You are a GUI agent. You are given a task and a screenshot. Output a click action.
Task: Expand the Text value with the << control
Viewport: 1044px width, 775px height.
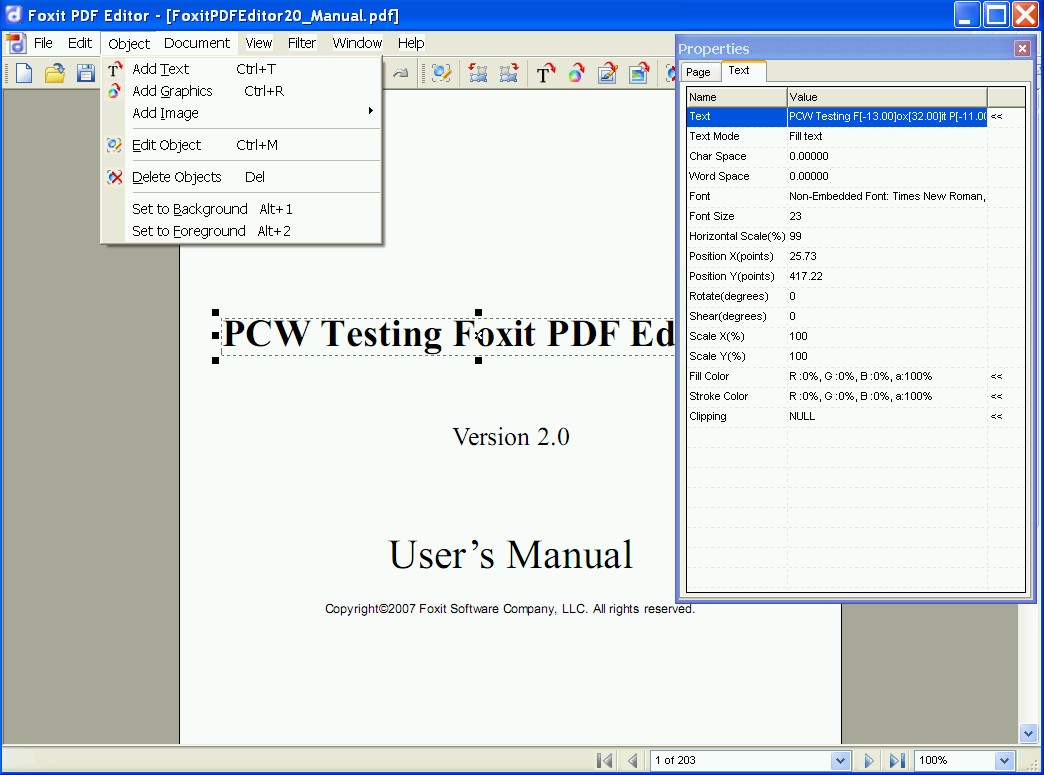click(x=995, y=116)
